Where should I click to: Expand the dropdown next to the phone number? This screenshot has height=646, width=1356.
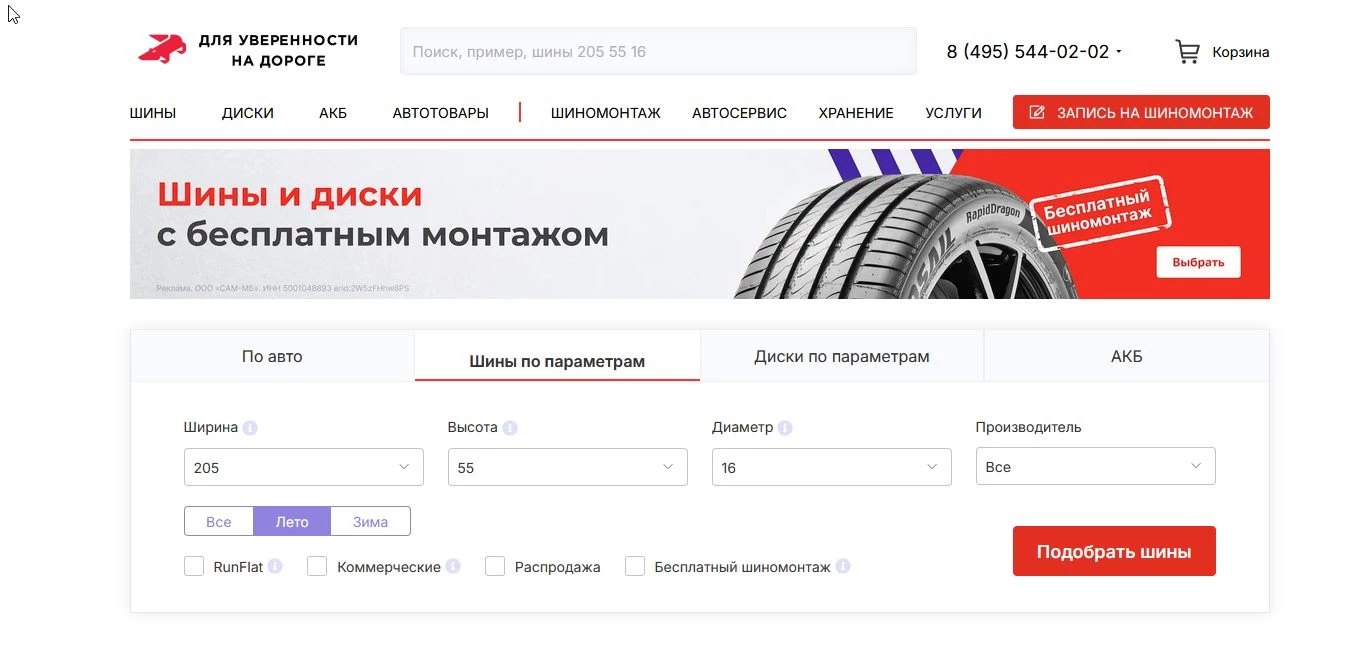click(1120, 51)
